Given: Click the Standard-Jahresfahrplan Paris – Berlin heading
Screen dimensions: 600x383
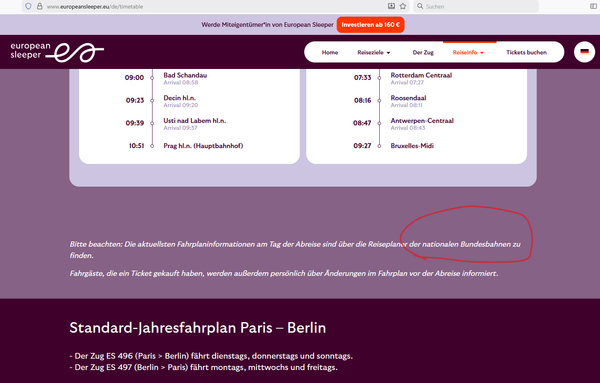Looking at the screenshot, I should pos(198,328).
